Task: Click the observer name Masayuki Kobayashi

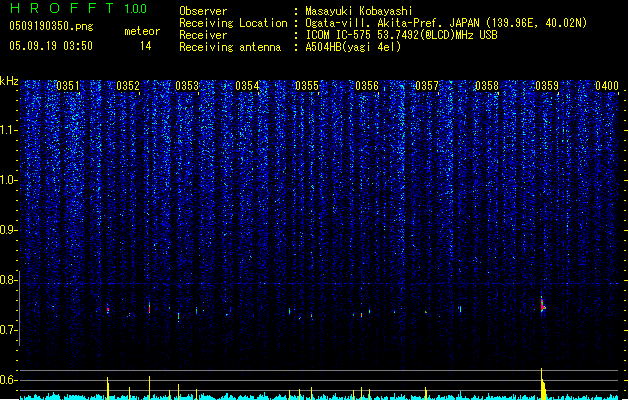Action: click(359, 11)
